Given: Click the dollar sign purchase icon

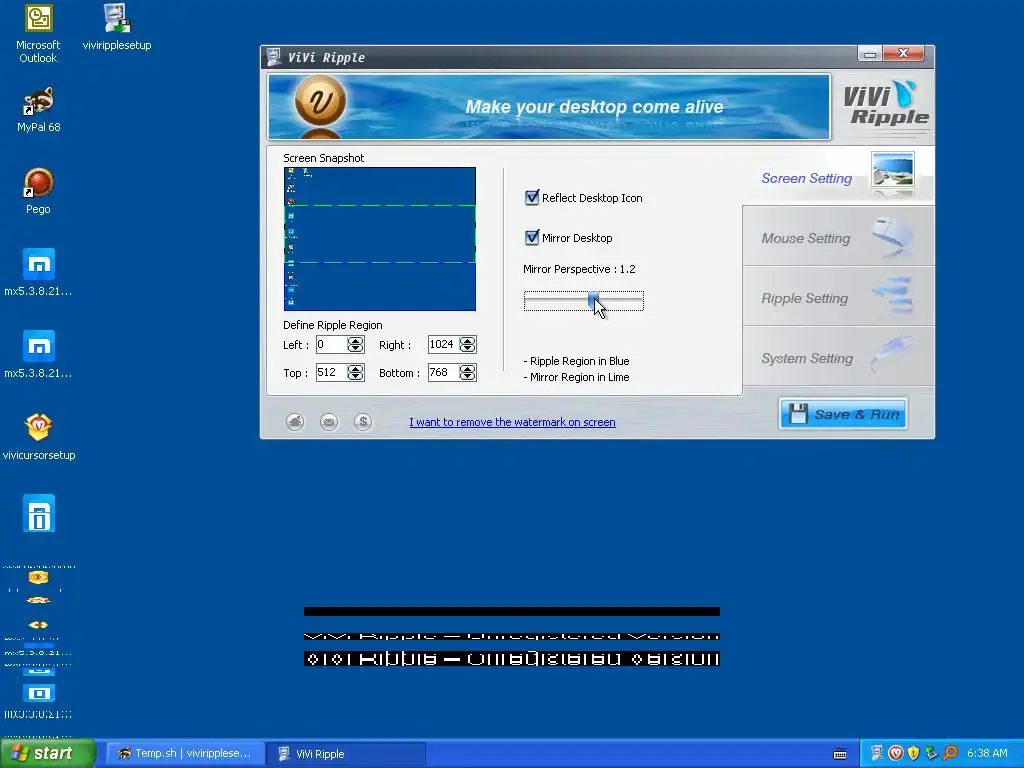Looking at the screenshot, I should click(363, 422).
